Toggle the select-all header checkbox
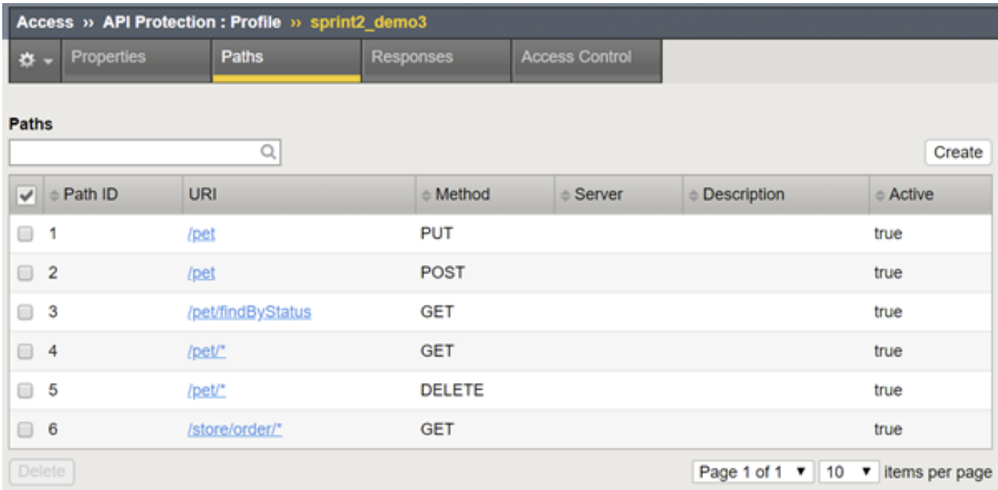 pos(26,196)
